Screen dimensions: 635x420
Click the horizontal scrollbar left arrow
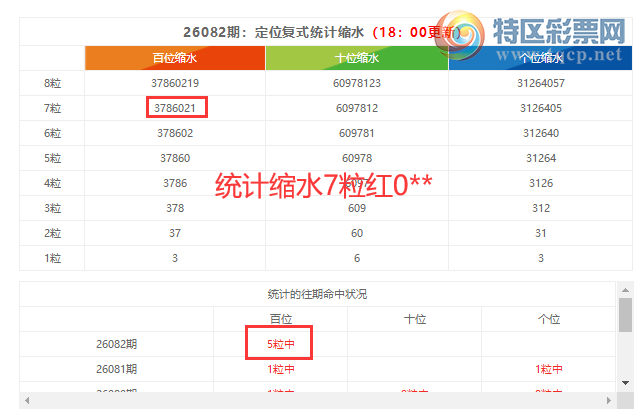click(27, 401)
